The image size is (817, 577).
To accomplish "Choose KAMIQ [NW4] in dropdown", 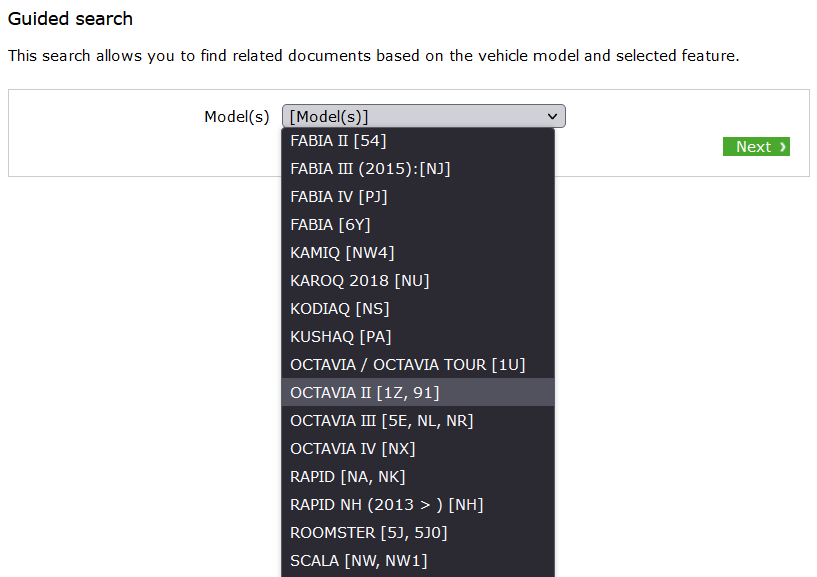I will click(418, 253).
